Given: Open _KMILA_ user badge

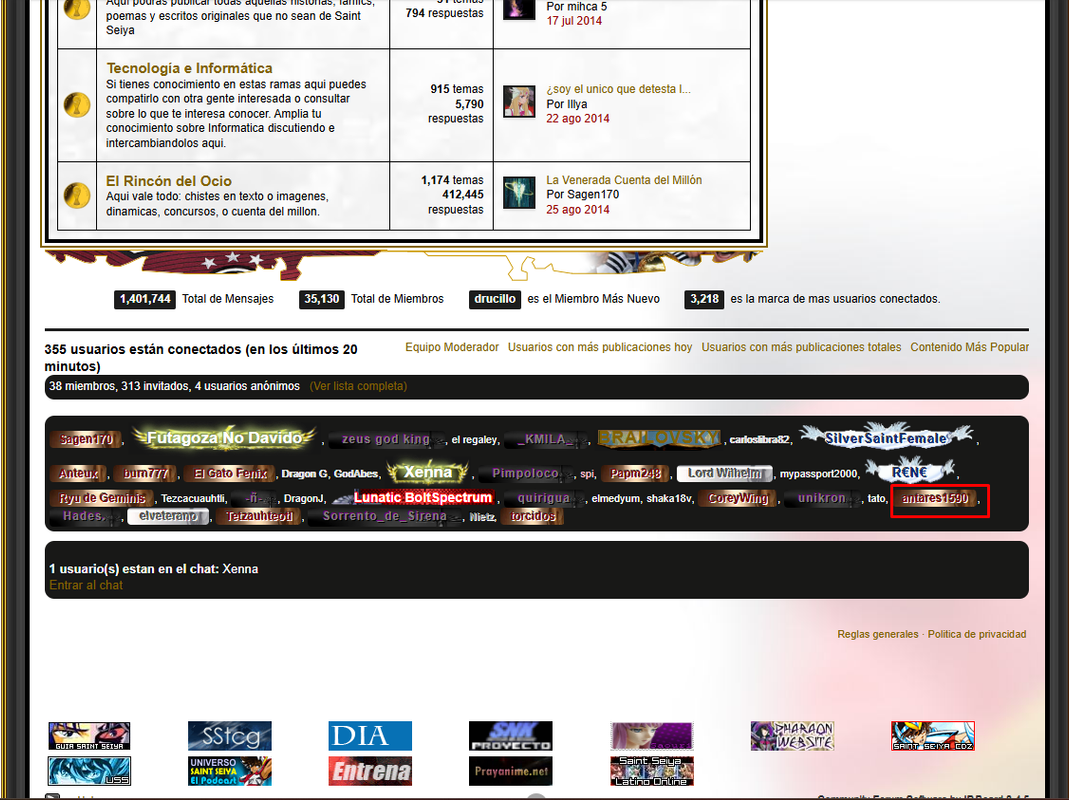Looking at the screenshot, I should tap(545, 439).
